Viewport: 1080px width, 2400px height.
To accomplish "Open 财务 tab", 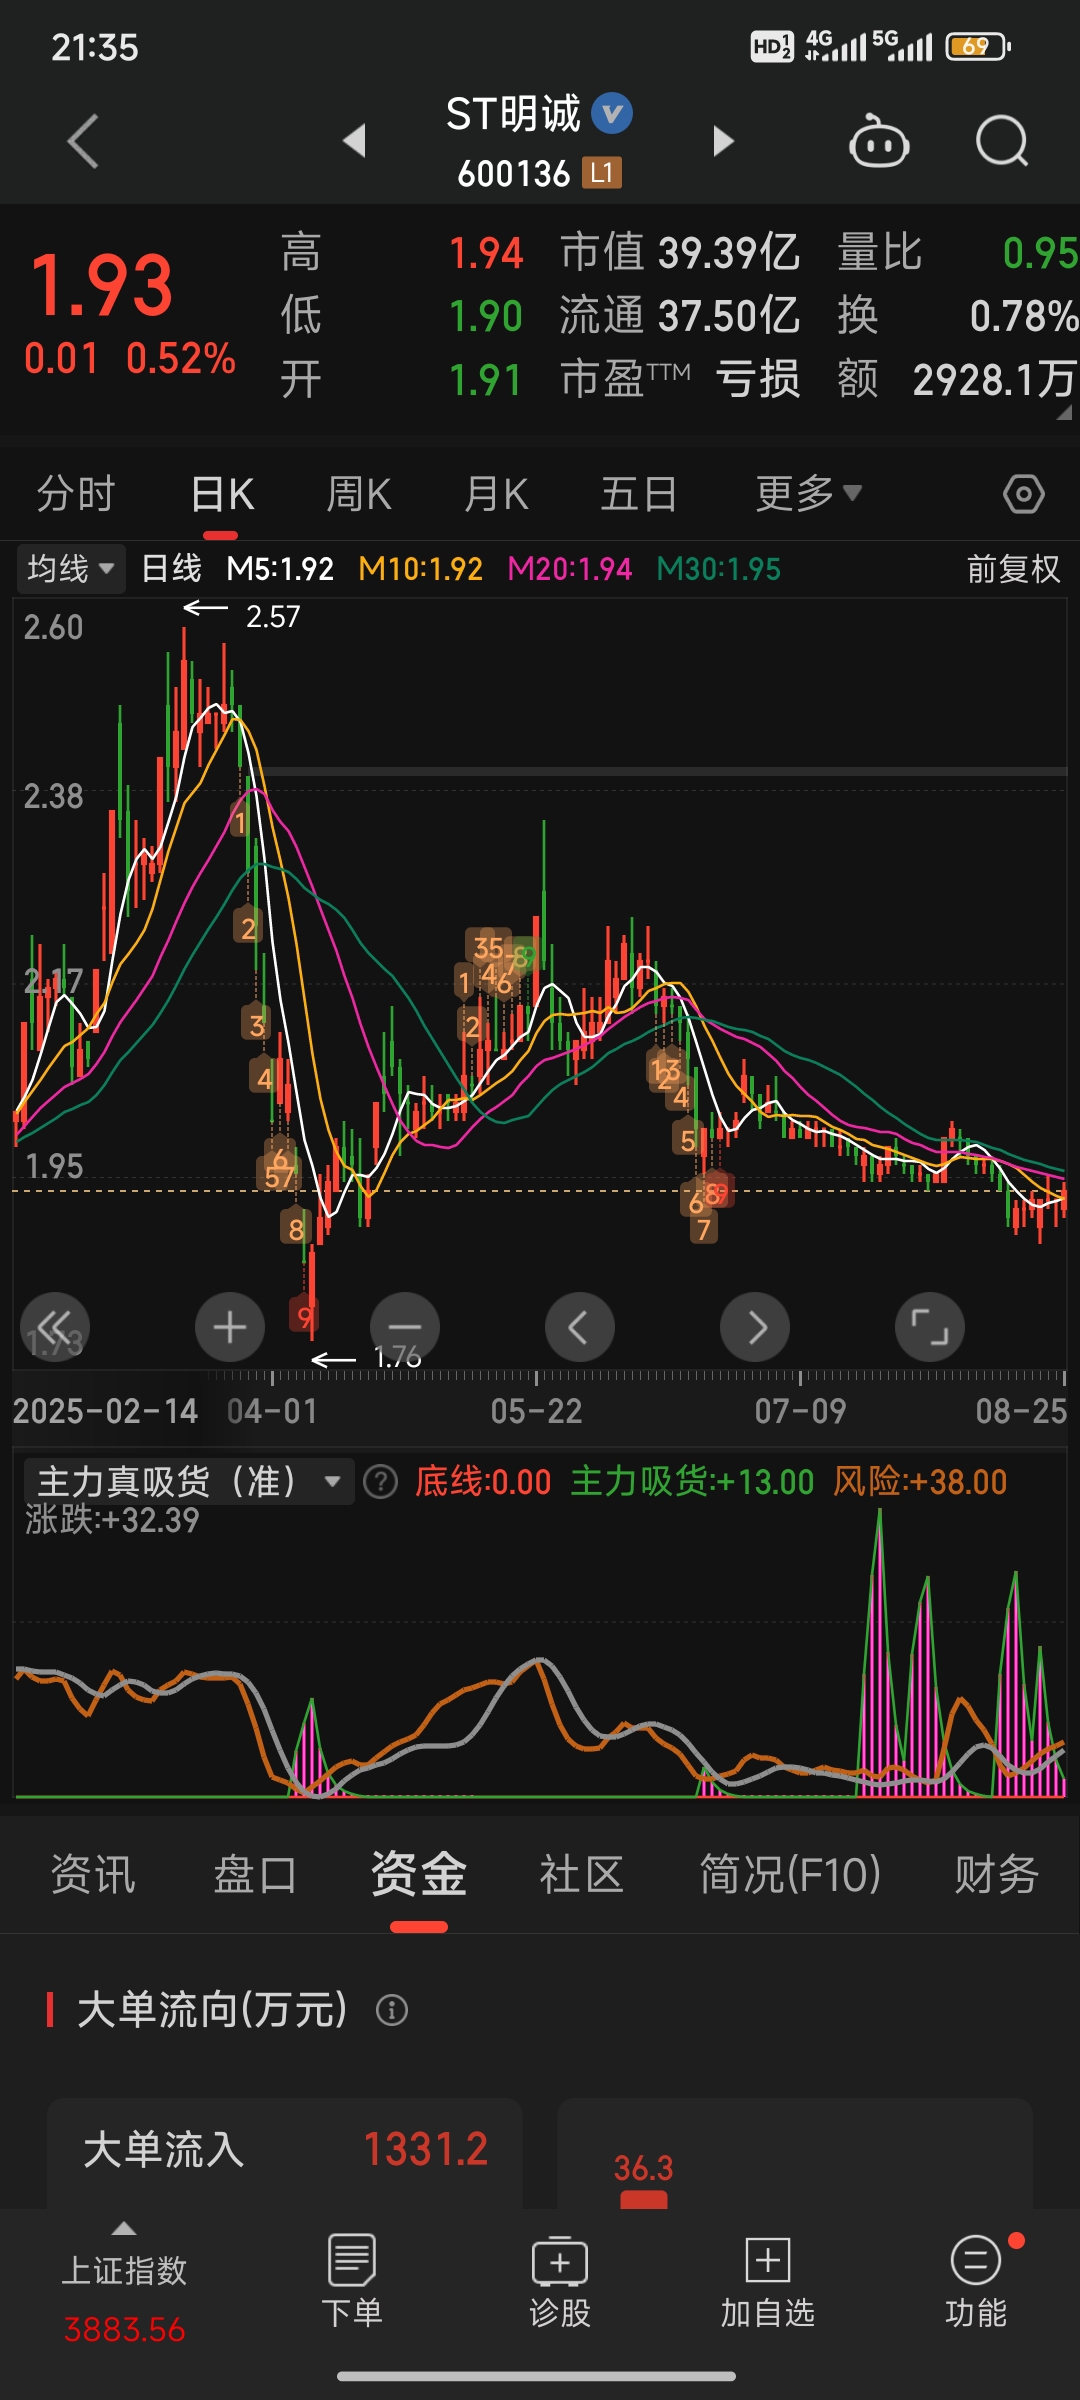I will point(996,1874).
